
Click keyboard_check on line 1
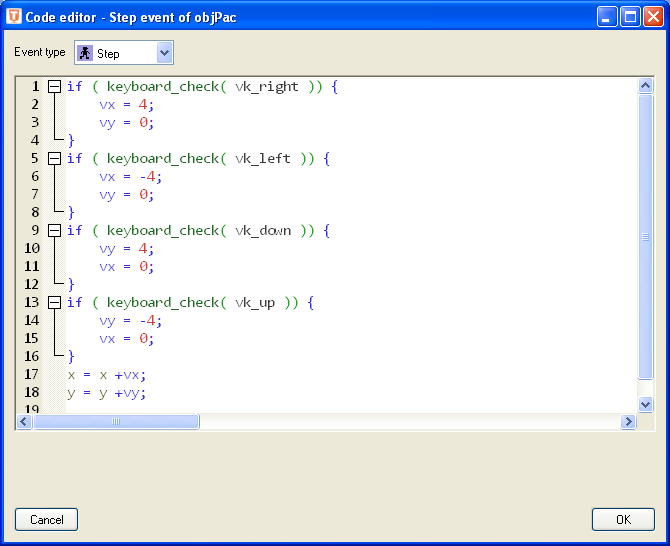pyautogui.click(x=163, y=87)
